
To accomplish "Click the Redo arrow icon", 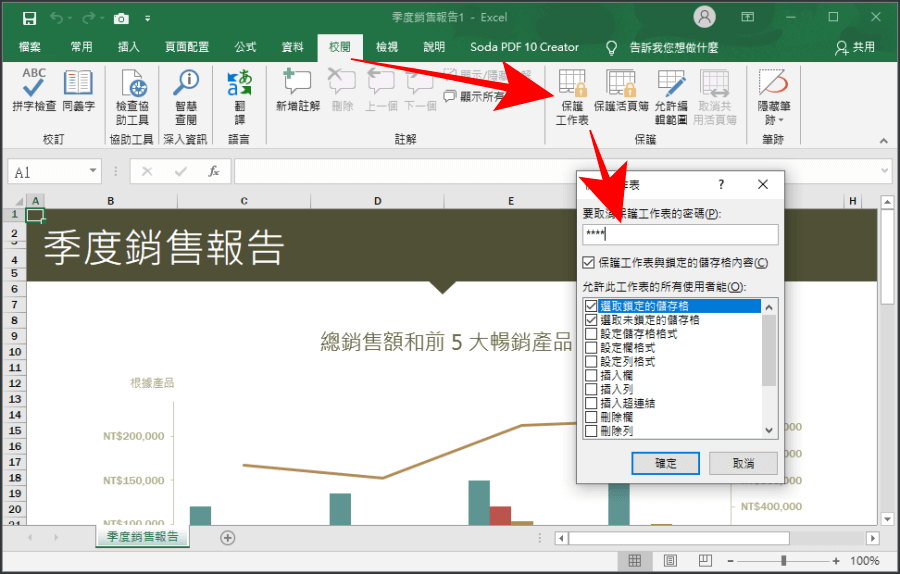I will (88, 18).
